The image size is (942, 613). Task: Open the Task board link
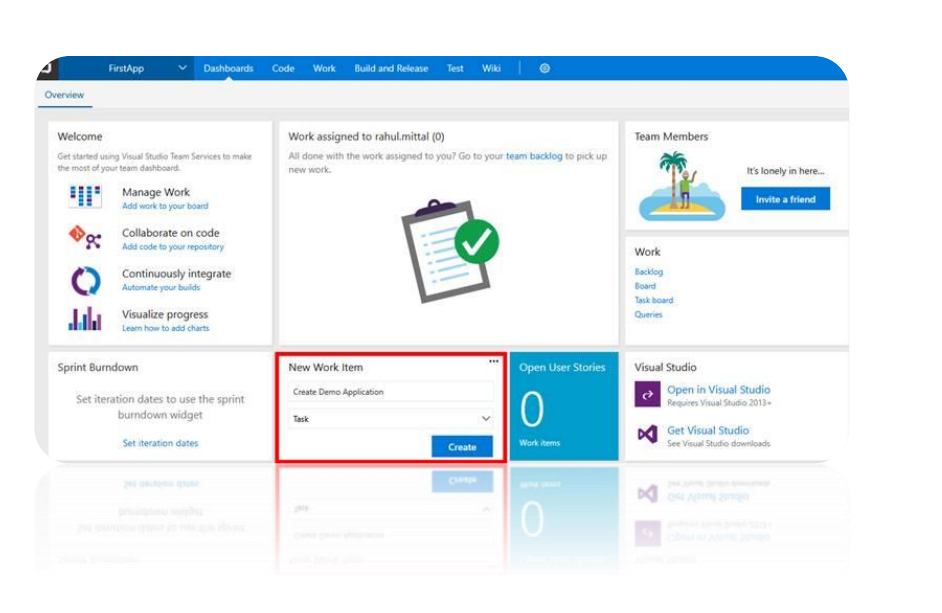click(x=654, y=300)
